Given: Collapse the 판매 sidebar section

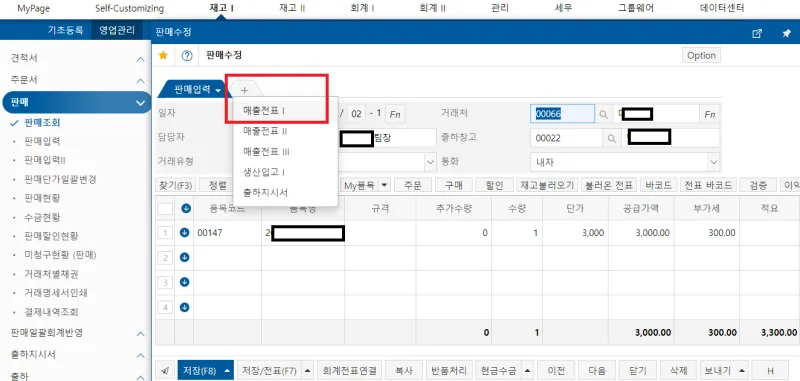Looking at the screenshot, I should click(140, 103).
